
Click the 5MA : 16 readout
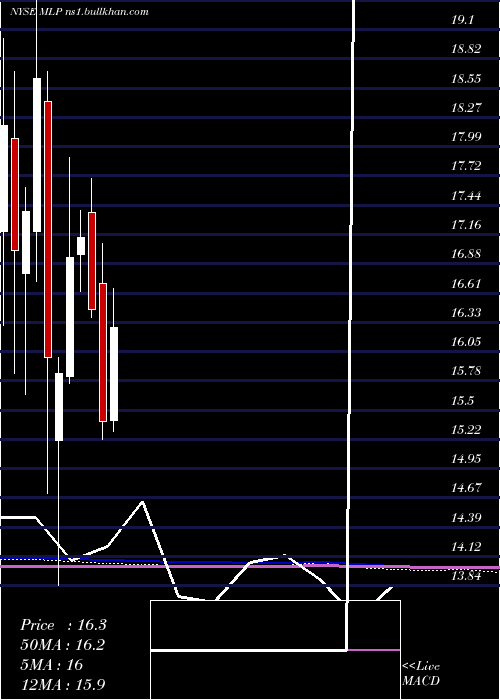click(52, 665)
